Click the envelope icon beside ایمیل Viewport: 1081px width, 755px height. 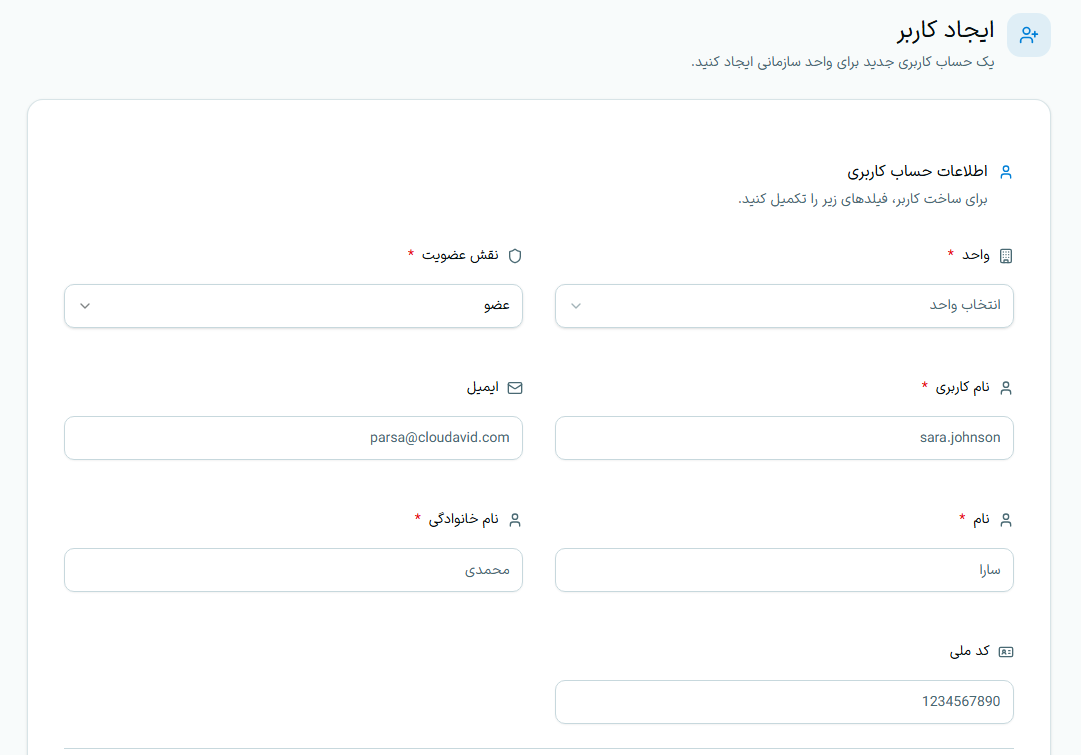[x=515, y=388]
